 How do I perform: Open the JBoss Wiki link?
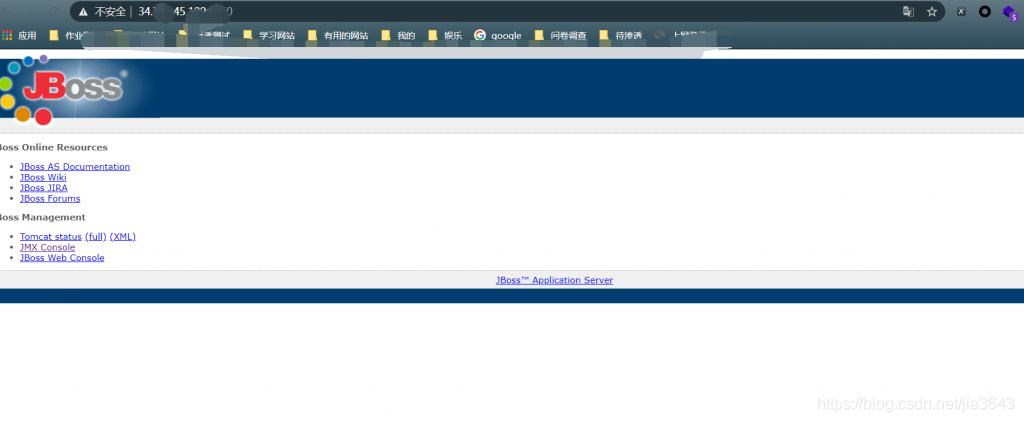coord(43,177)
